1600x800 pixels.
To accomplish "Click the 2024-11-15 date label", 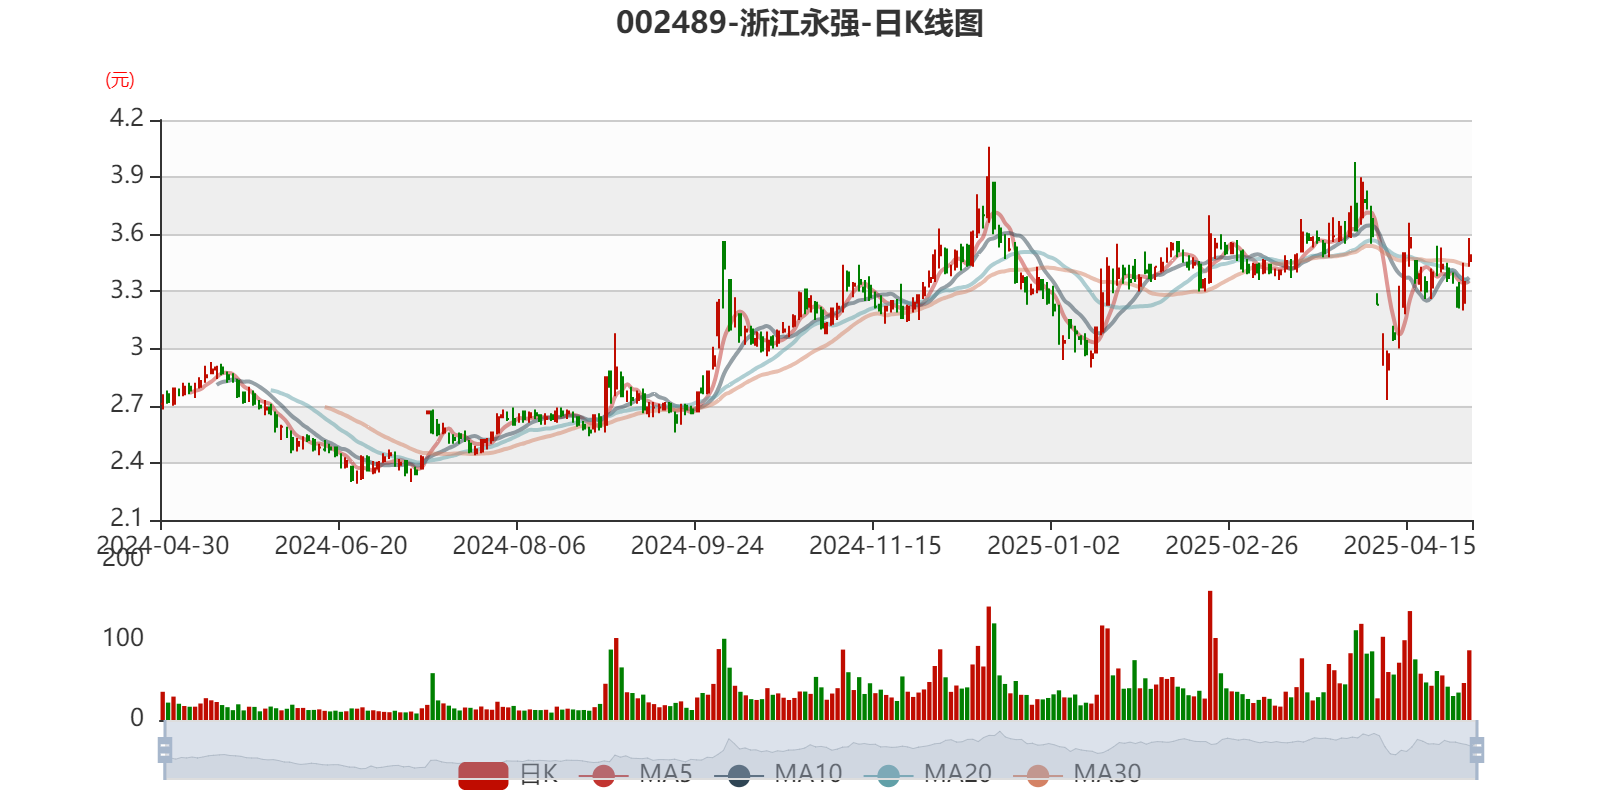I will coord(875,546).
